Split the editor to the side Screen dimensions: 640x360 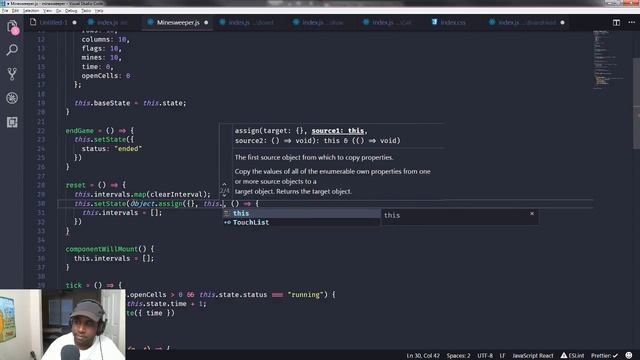tap(616, 22)
